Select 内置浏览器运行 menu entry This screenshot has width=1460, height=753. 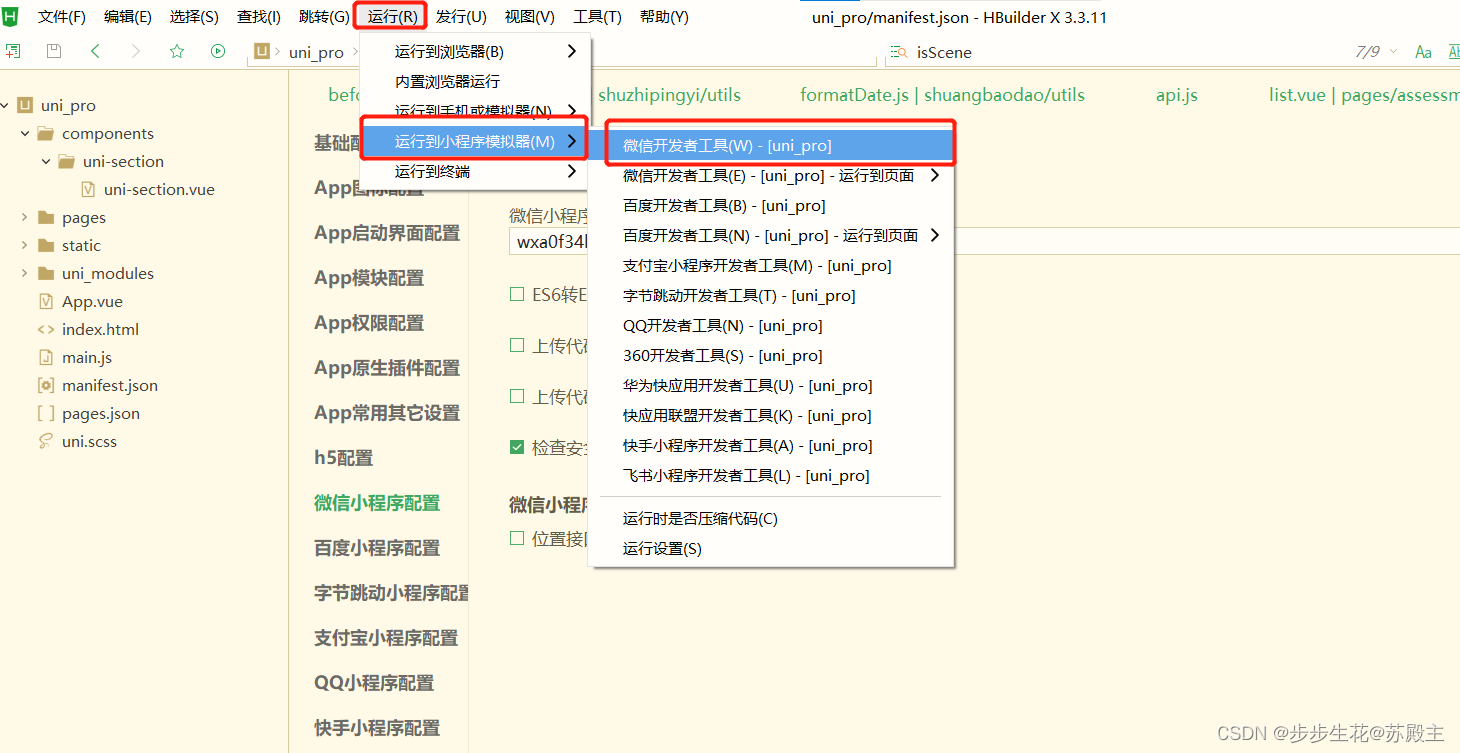pos(475,81)
